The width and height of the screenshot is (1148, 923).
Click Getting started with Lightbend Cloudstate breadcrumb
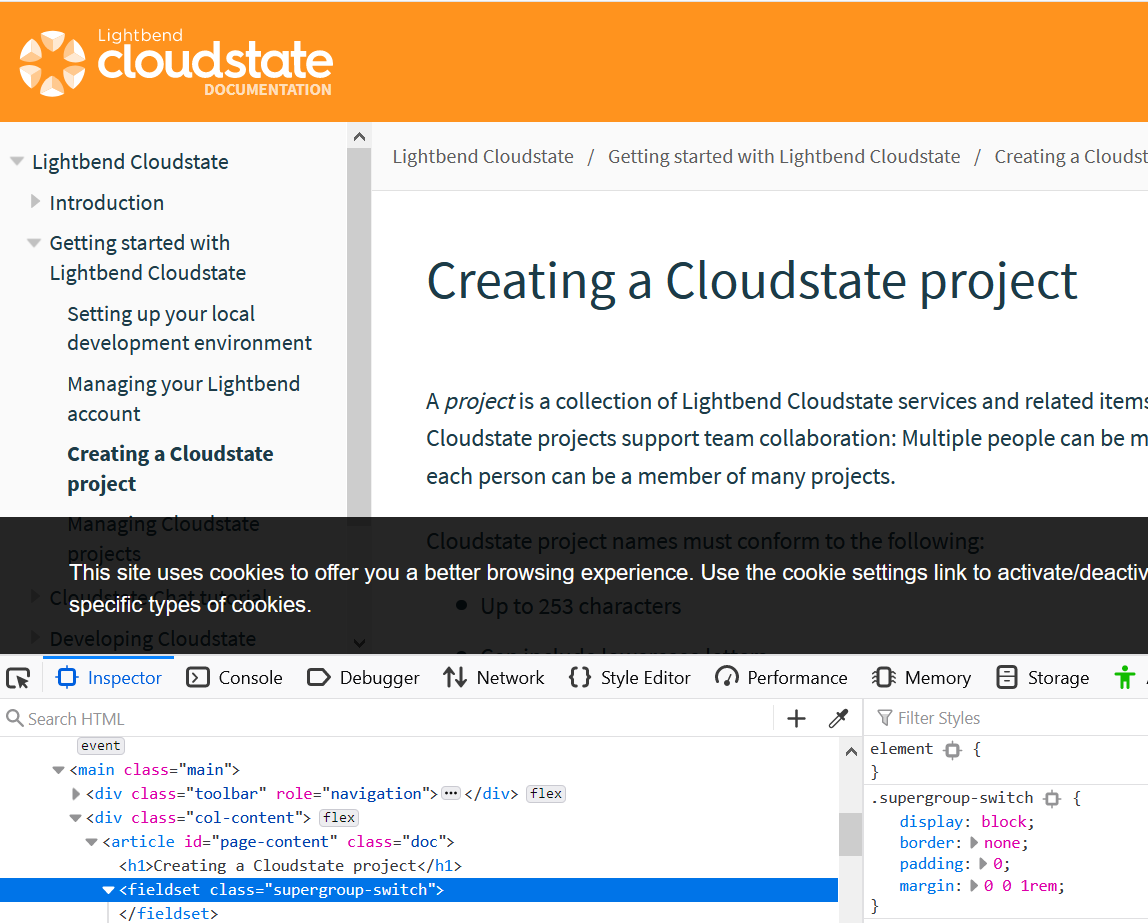[x=784, y=157]
